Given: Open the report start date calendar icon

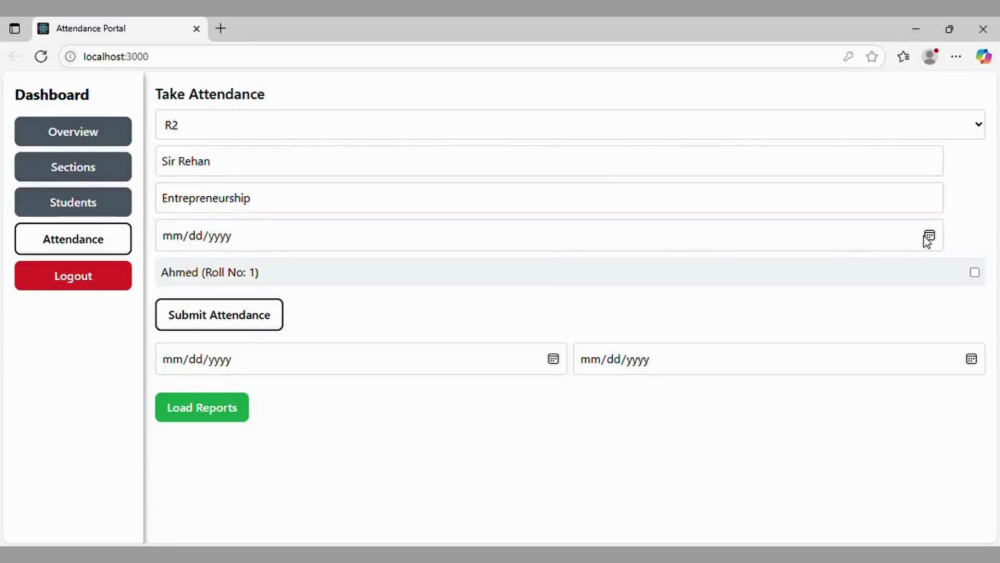Looking at the screenshot, I should click(553, 359).
